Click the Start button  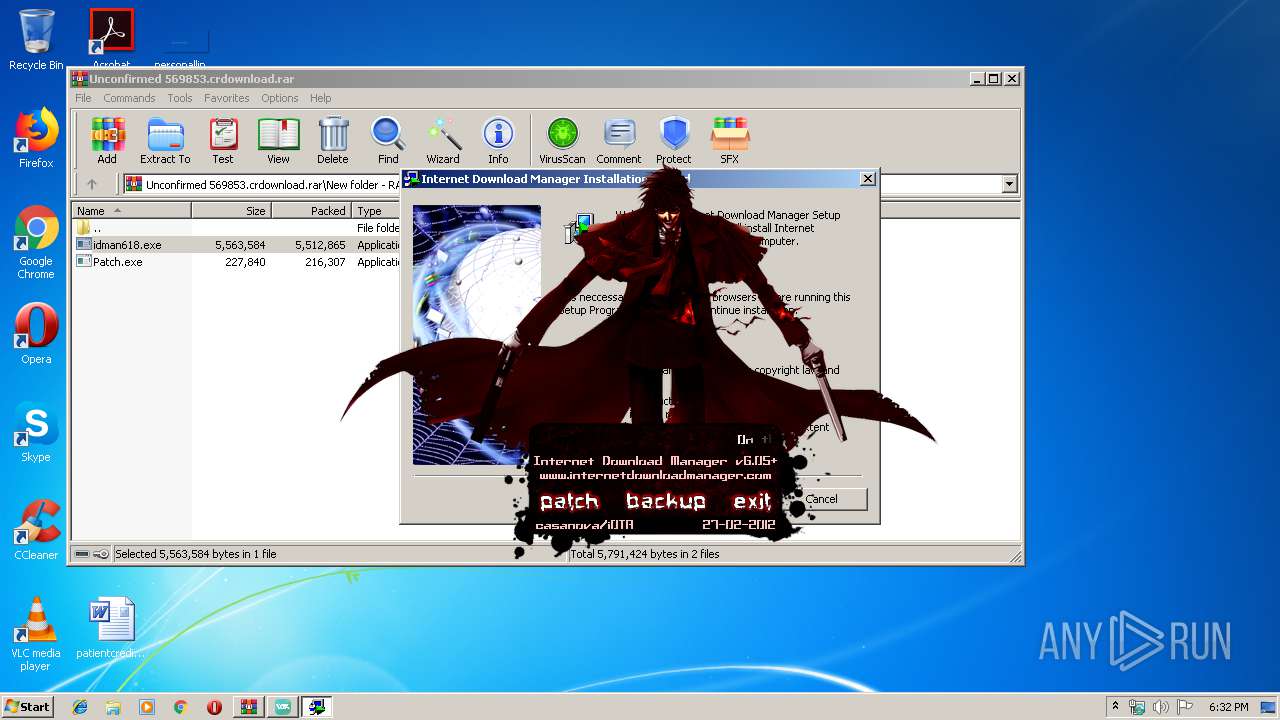click(x=27, y=706)
